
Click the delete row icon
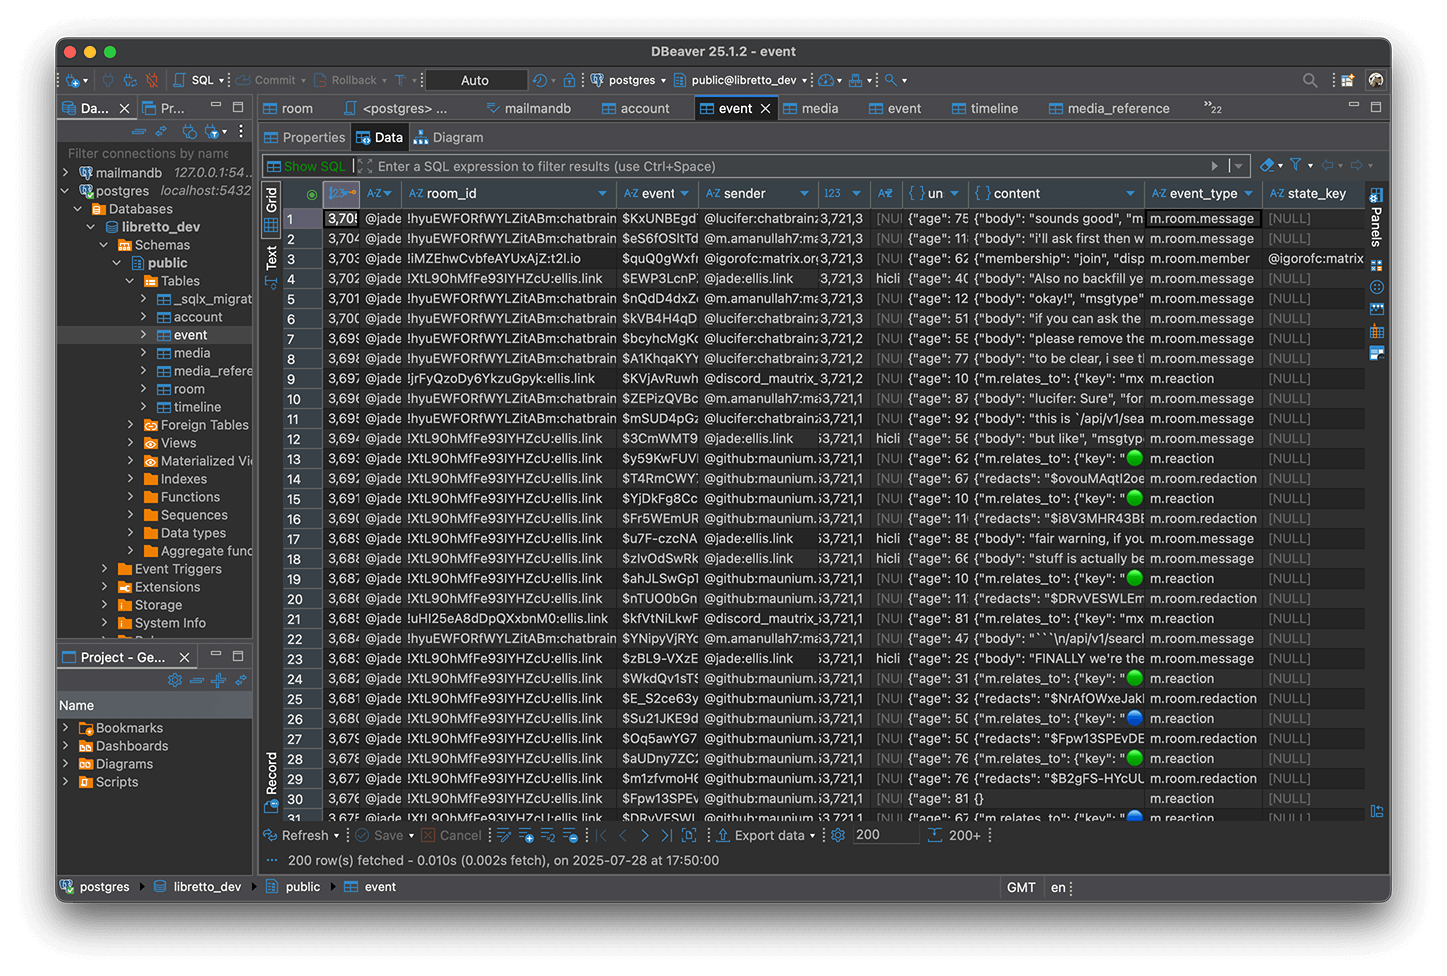click(x=570, y=836)
